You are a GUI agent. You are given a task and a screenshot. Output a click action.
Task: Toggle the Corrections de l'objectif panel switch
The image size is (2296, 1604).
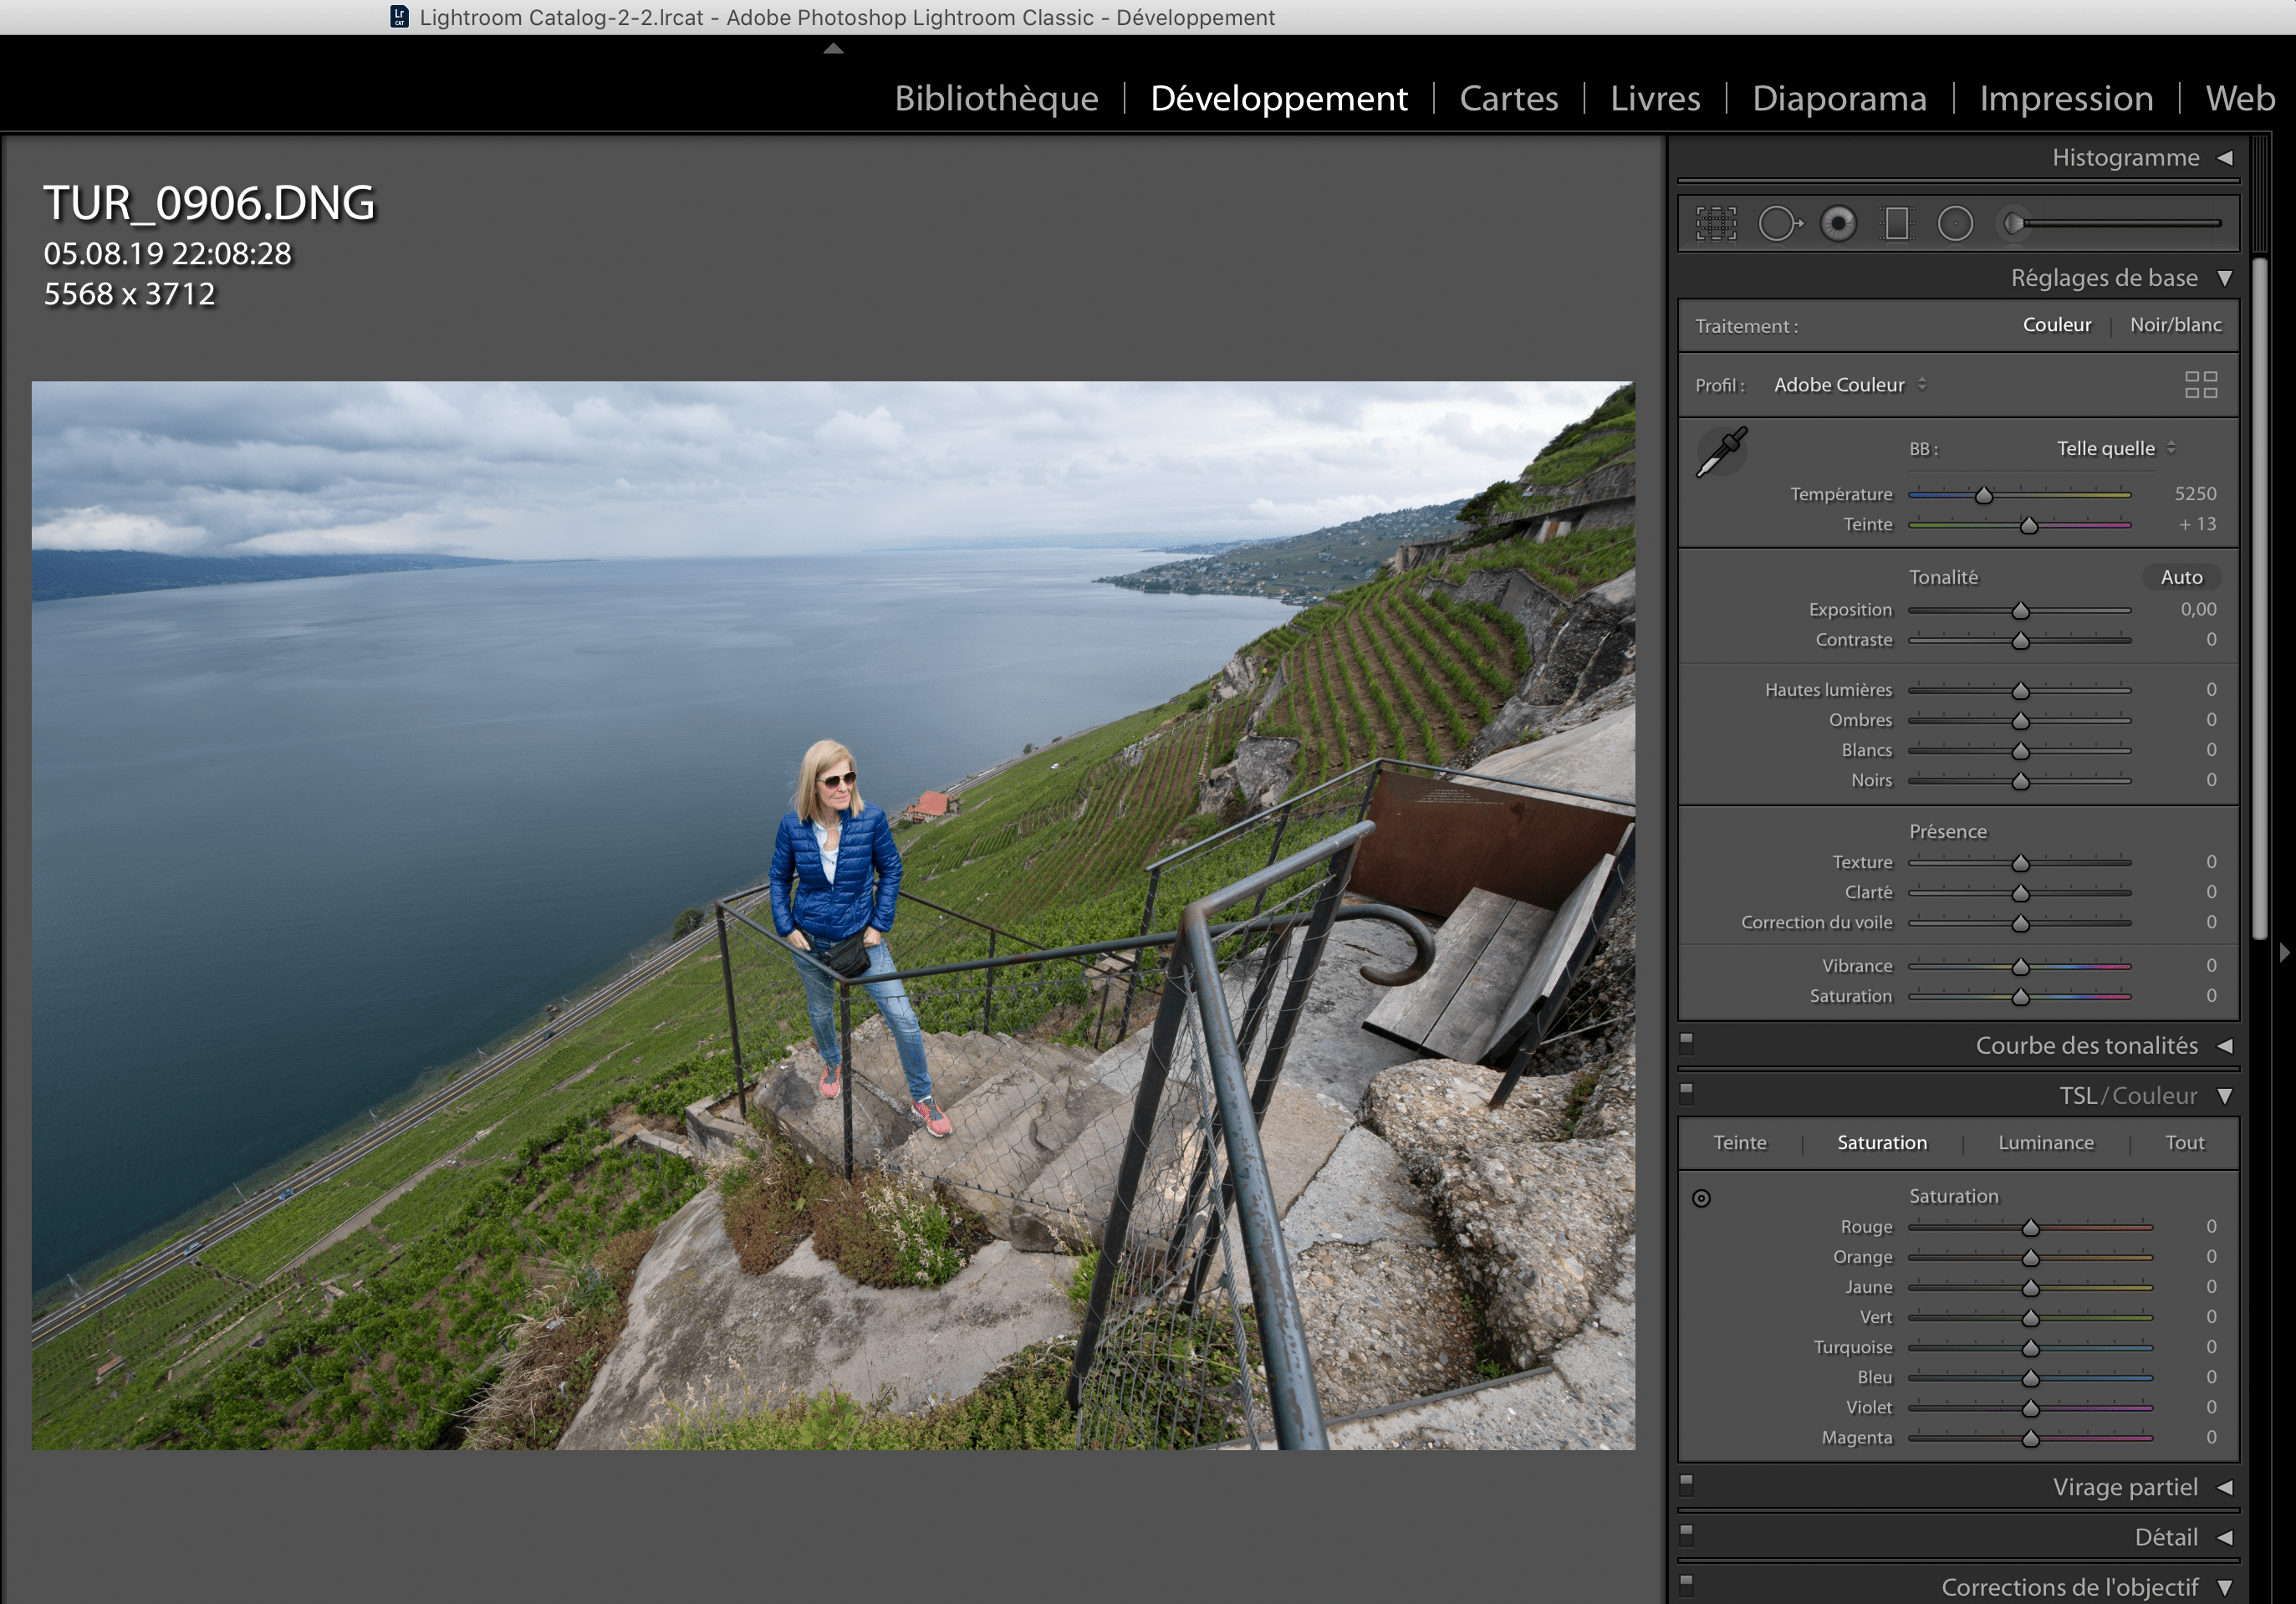(1686, 1584)
